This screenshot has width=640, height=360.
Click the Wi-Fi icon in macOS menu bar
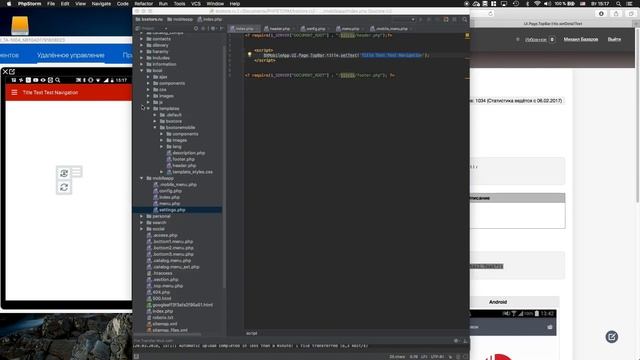pyautogui.click(x=537, y=4)
